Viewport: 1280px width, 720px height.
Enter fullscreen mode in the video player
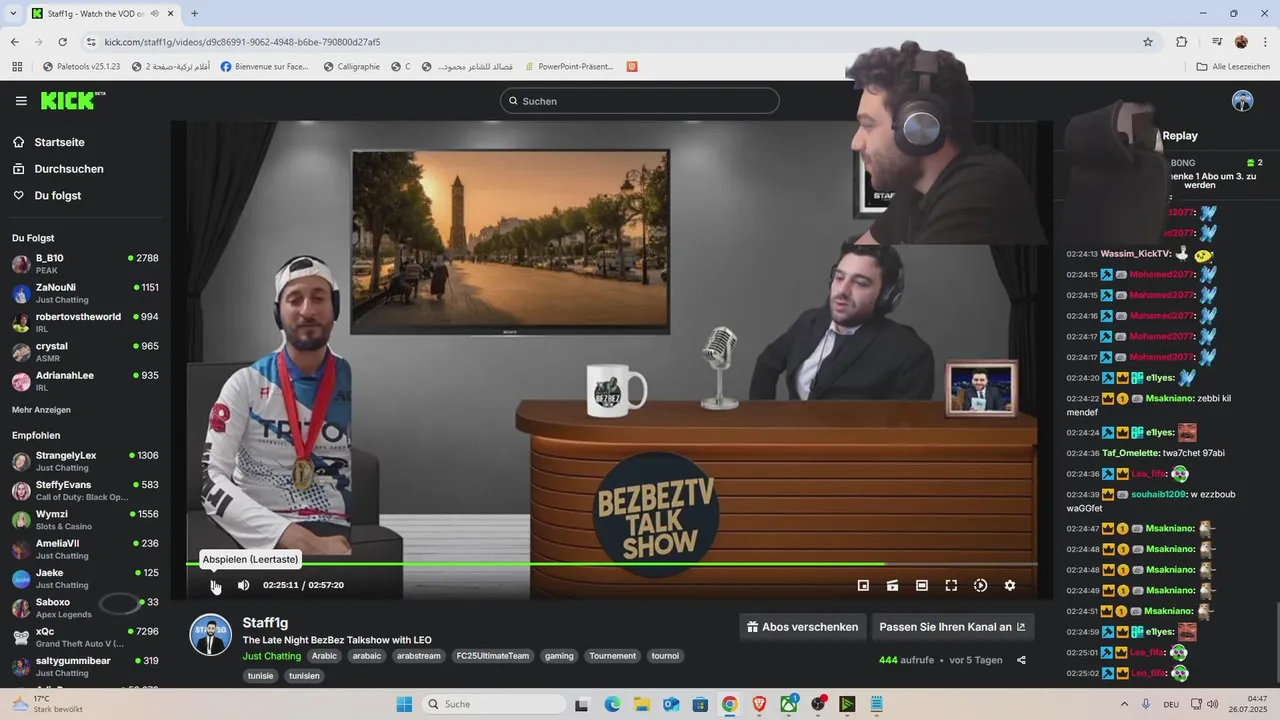(951, 585)
